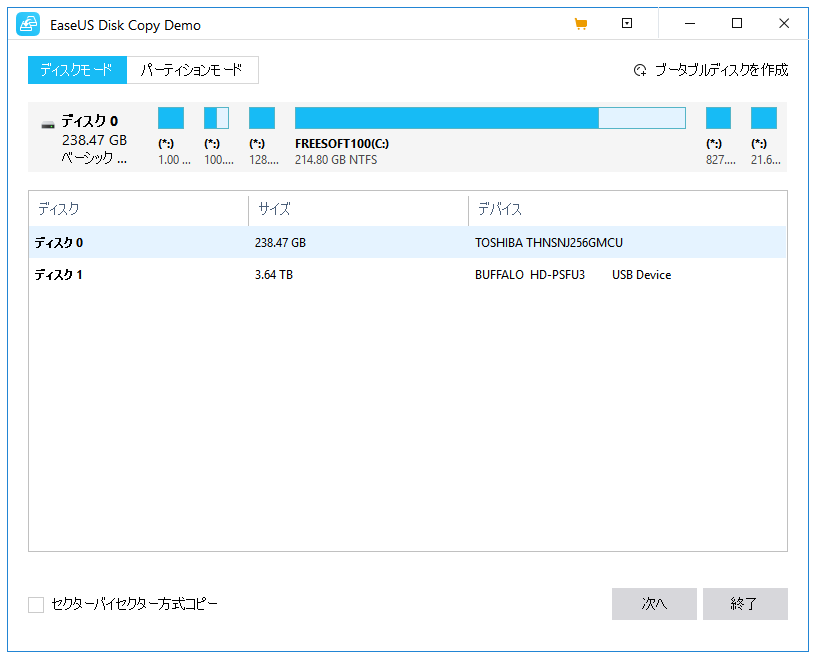Image resolution: width=816 pixels, height=659 pixels.
Task: Switch to the パーティションモード tab
Action: tap(192, 70)
